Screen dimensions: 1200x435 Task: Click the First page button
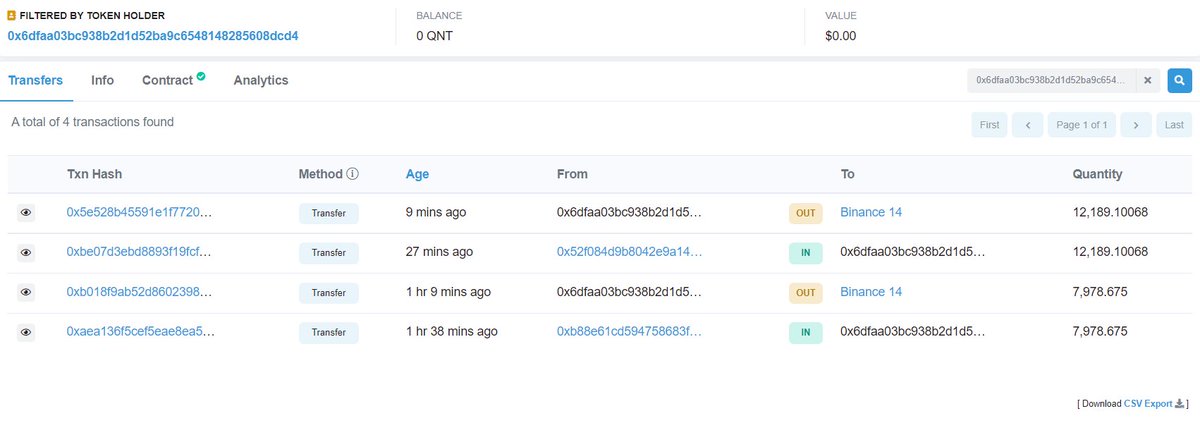click(x=989, y=125)
